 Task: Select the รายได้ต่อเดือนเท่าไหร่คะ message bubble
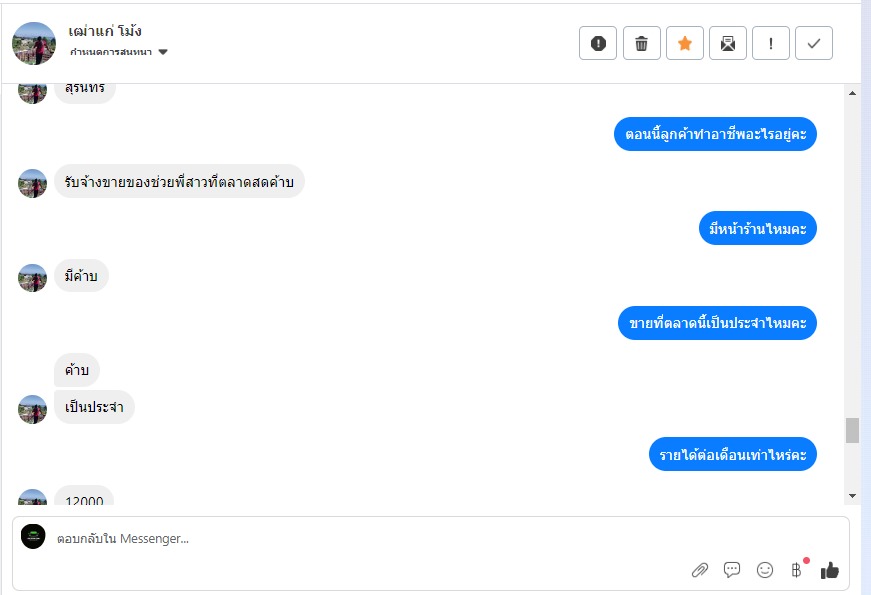point(733,454)
